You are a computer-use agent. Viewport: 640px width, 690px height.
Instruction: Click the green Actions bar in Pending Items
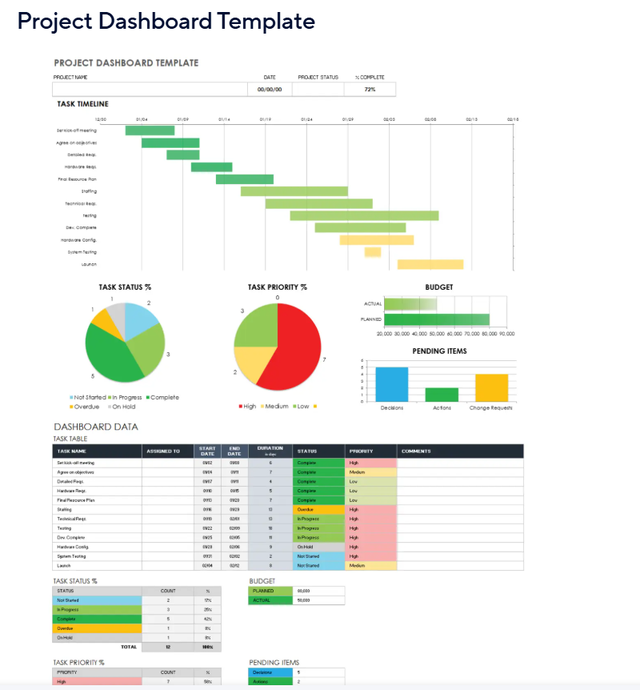click(442, 394)
